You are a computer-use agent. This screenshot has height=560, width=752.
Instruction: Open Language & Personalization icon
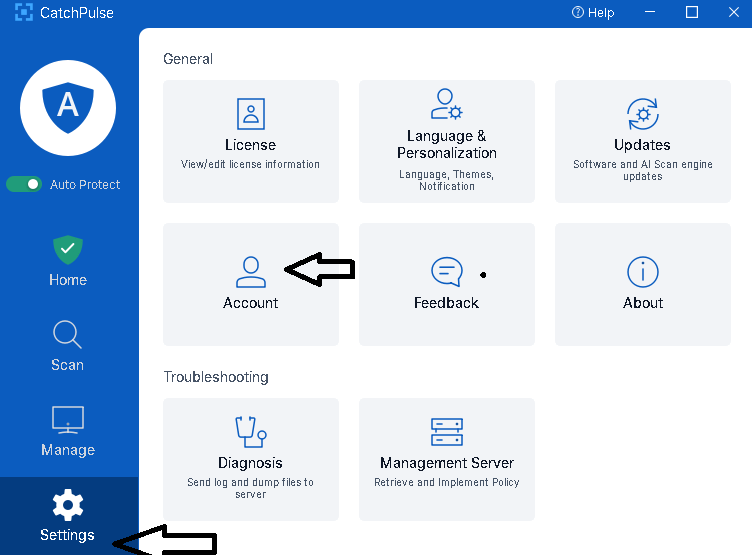[x=446, y=105]
